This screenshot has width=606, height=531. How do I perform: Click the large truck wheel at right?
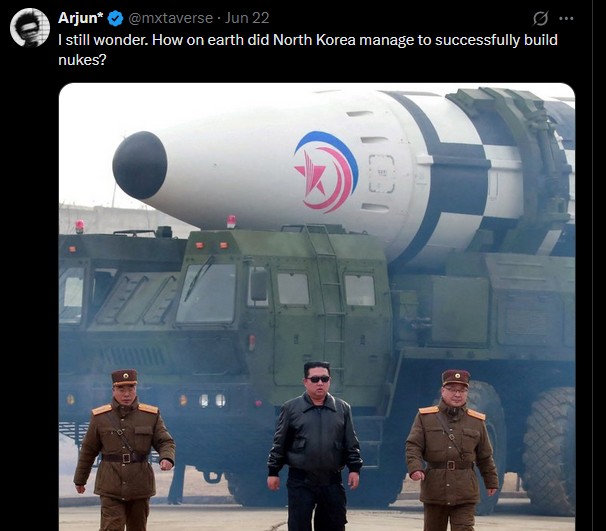tap(548, 450)
